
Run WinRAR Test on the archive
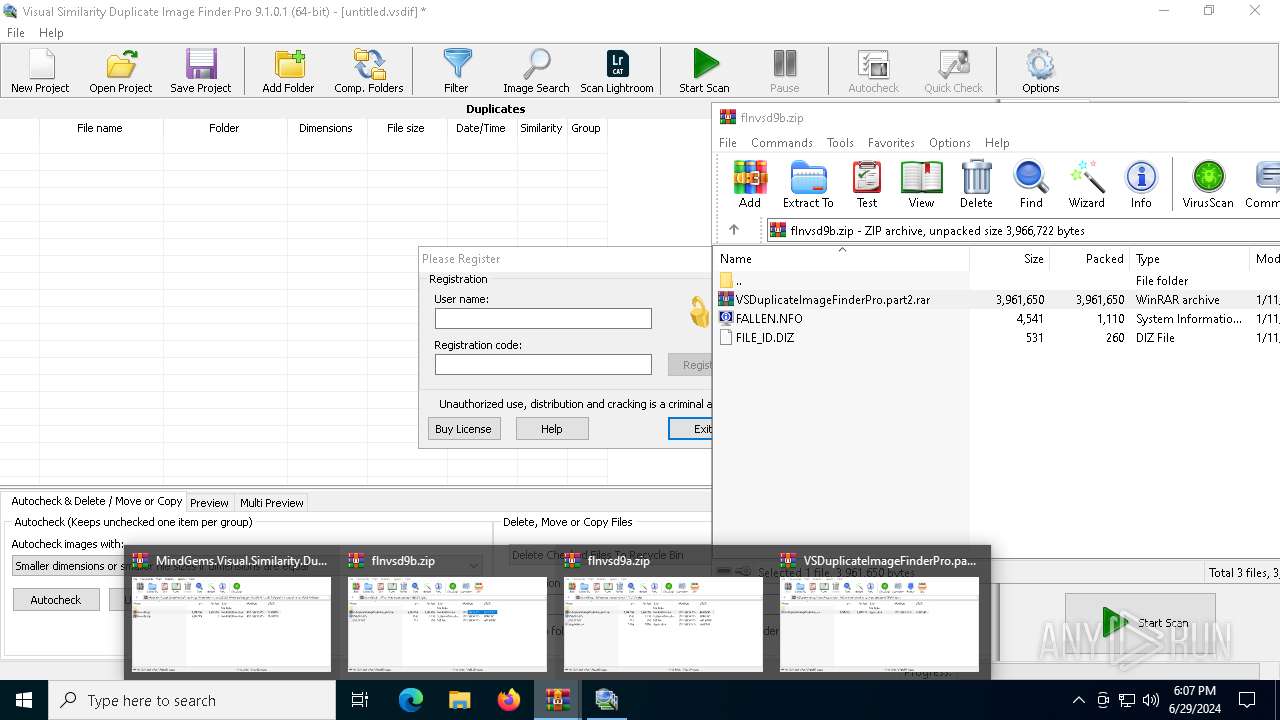867,185
